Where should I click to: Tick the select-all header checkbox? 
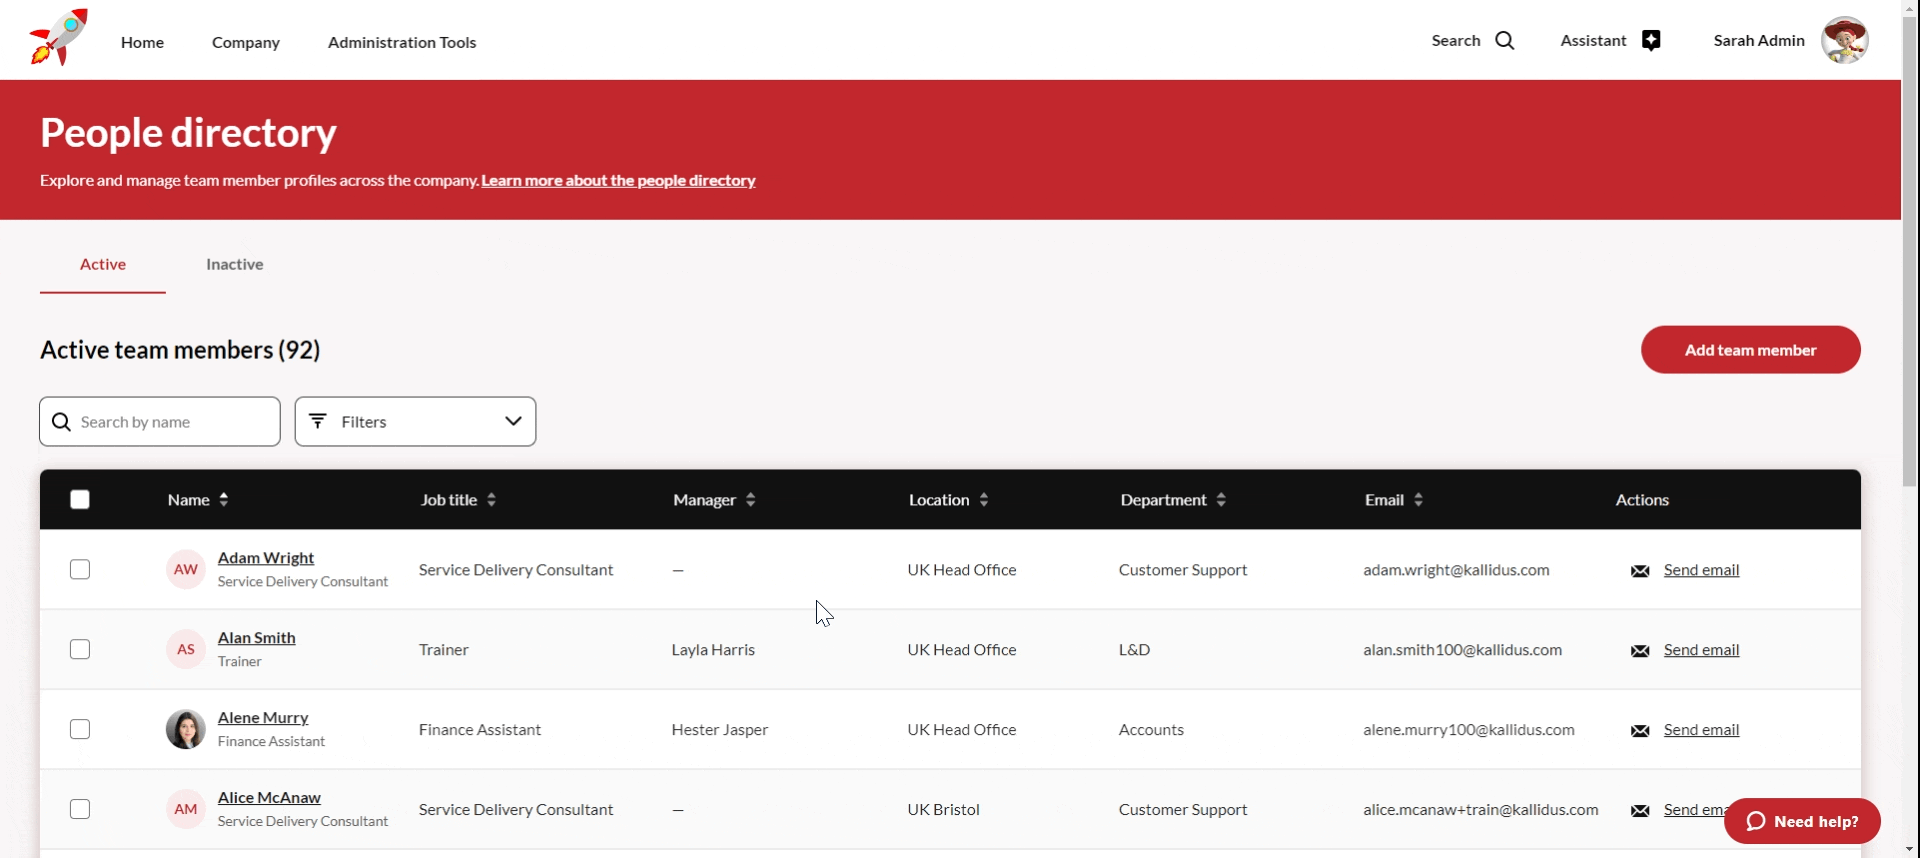pos(80,500)
